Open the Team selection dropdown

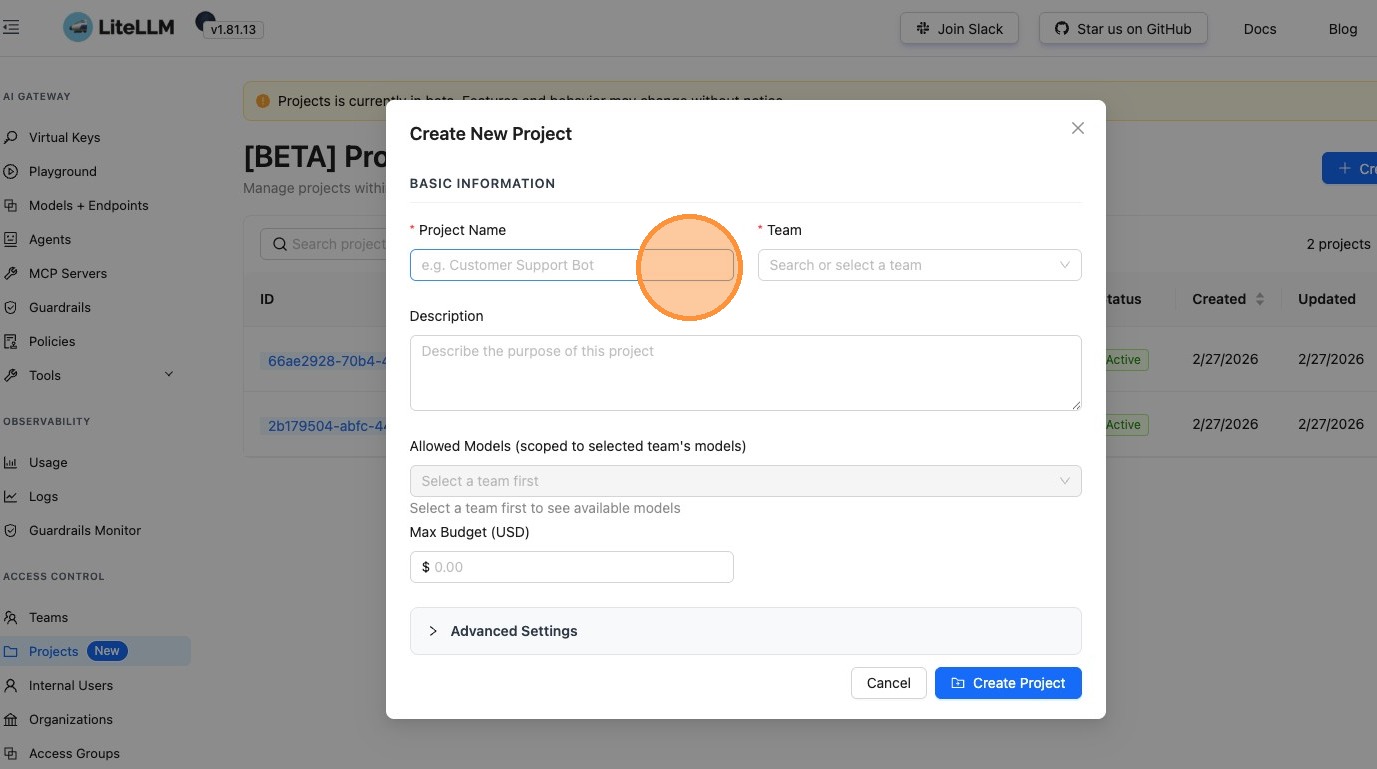(x=919, y=265)
